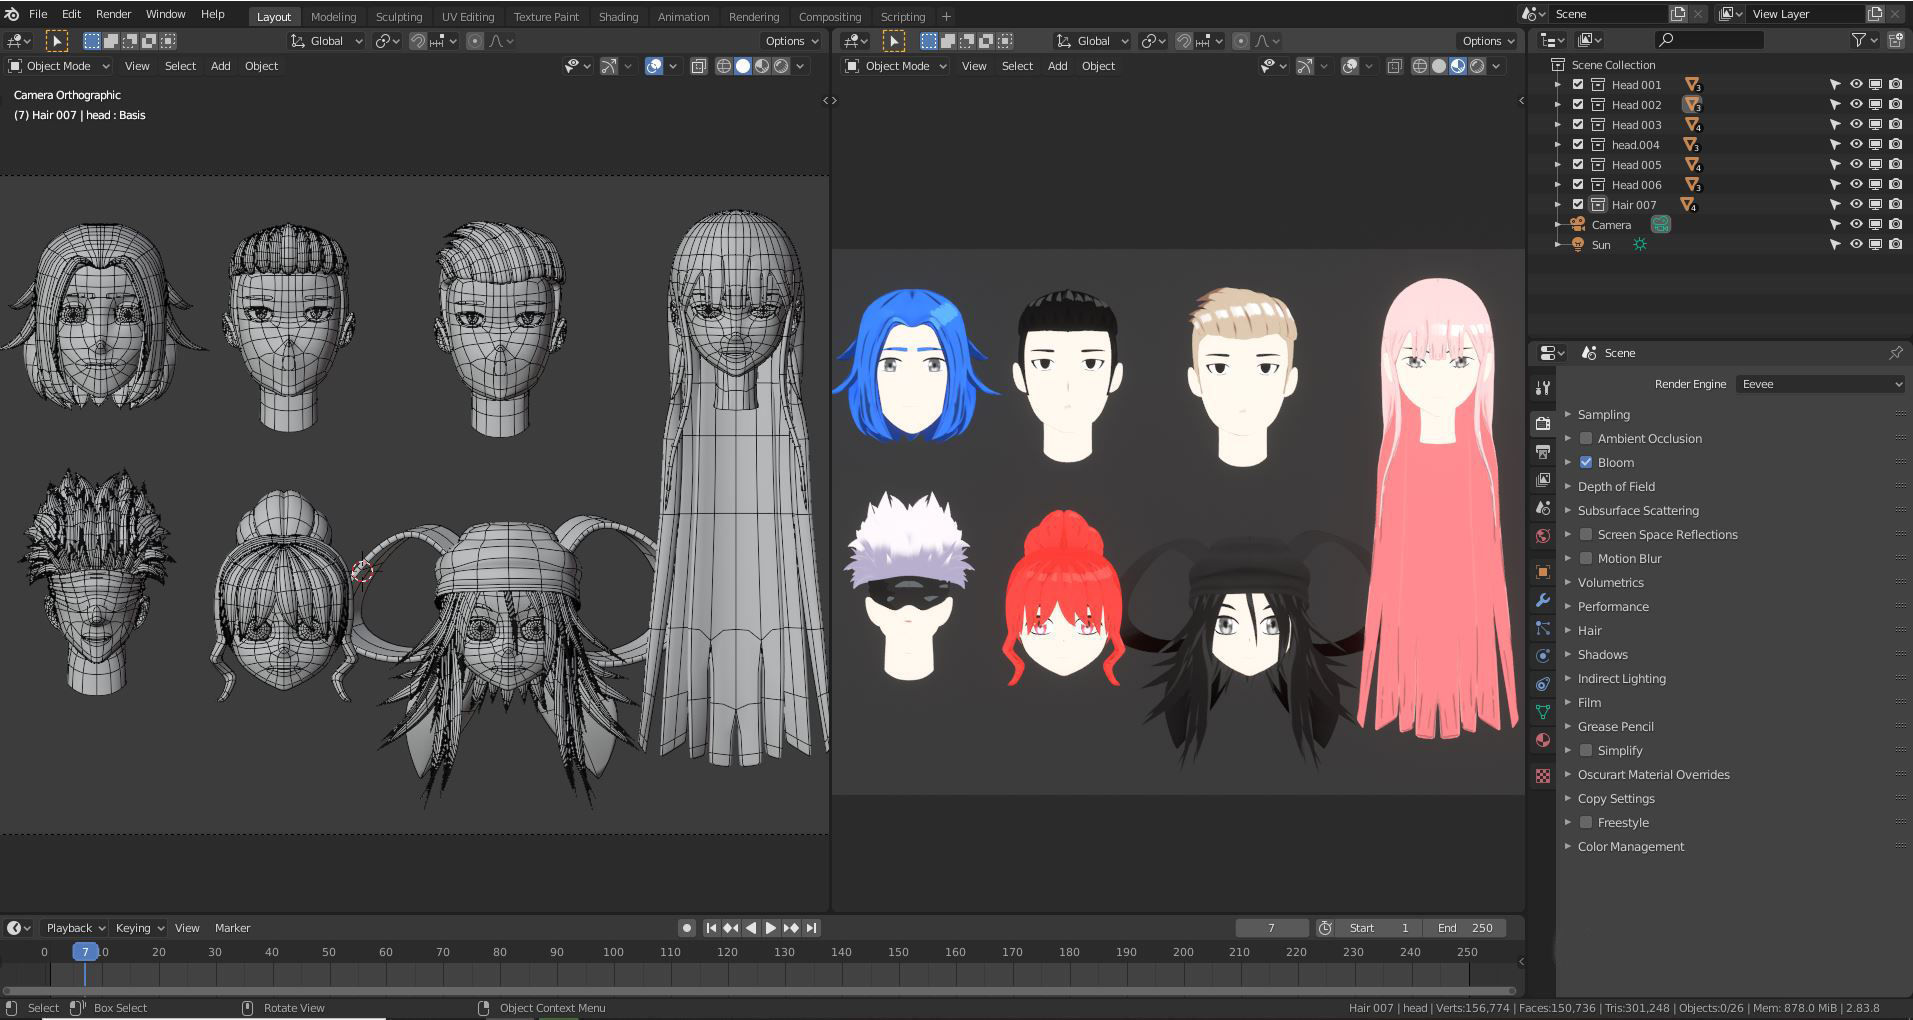Open the Scene properties tab icon
This screenshot has width=1913, height=1020.
point(1542,508)
